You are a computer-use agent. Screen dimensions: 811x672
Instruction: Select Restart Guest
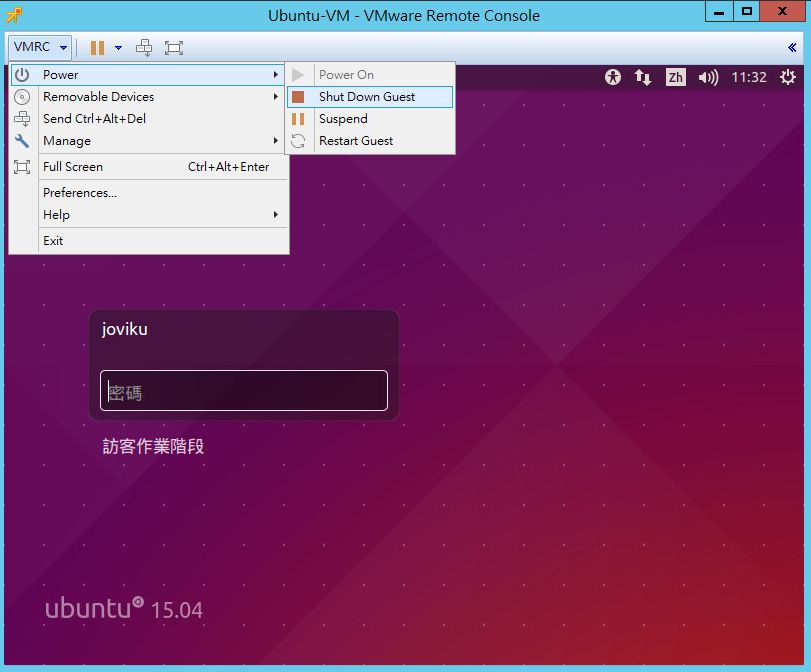[355, 141]
